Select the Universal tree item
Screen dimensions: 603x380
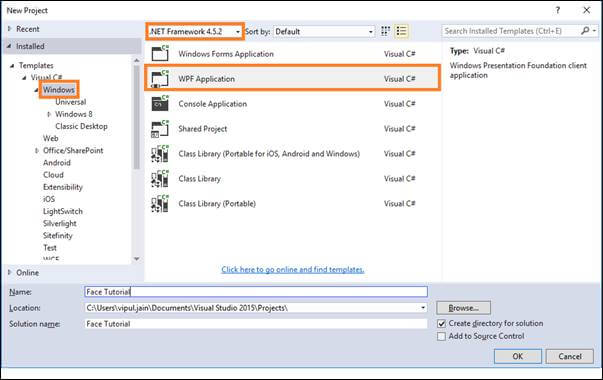(x=70, y=102)
